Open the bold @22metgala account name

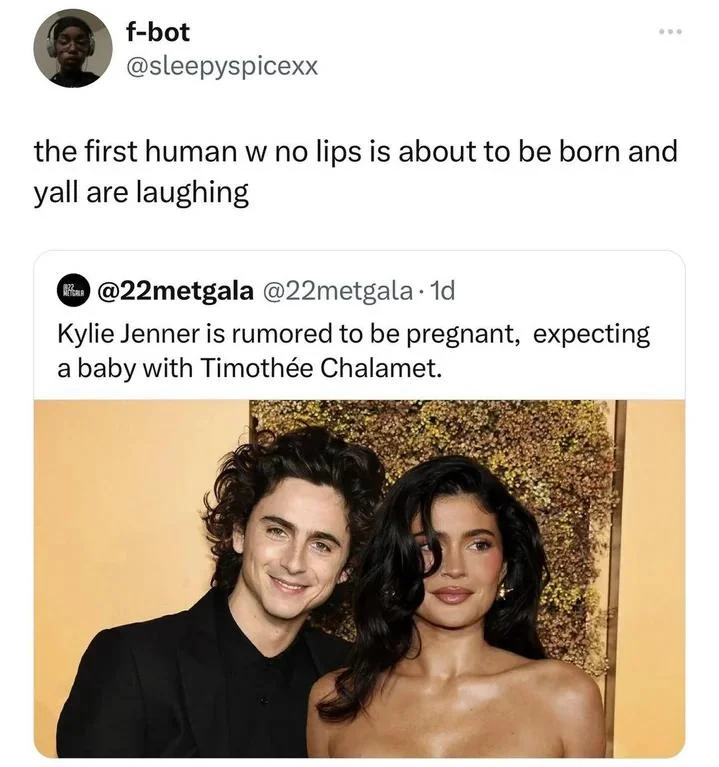point(177,292)
